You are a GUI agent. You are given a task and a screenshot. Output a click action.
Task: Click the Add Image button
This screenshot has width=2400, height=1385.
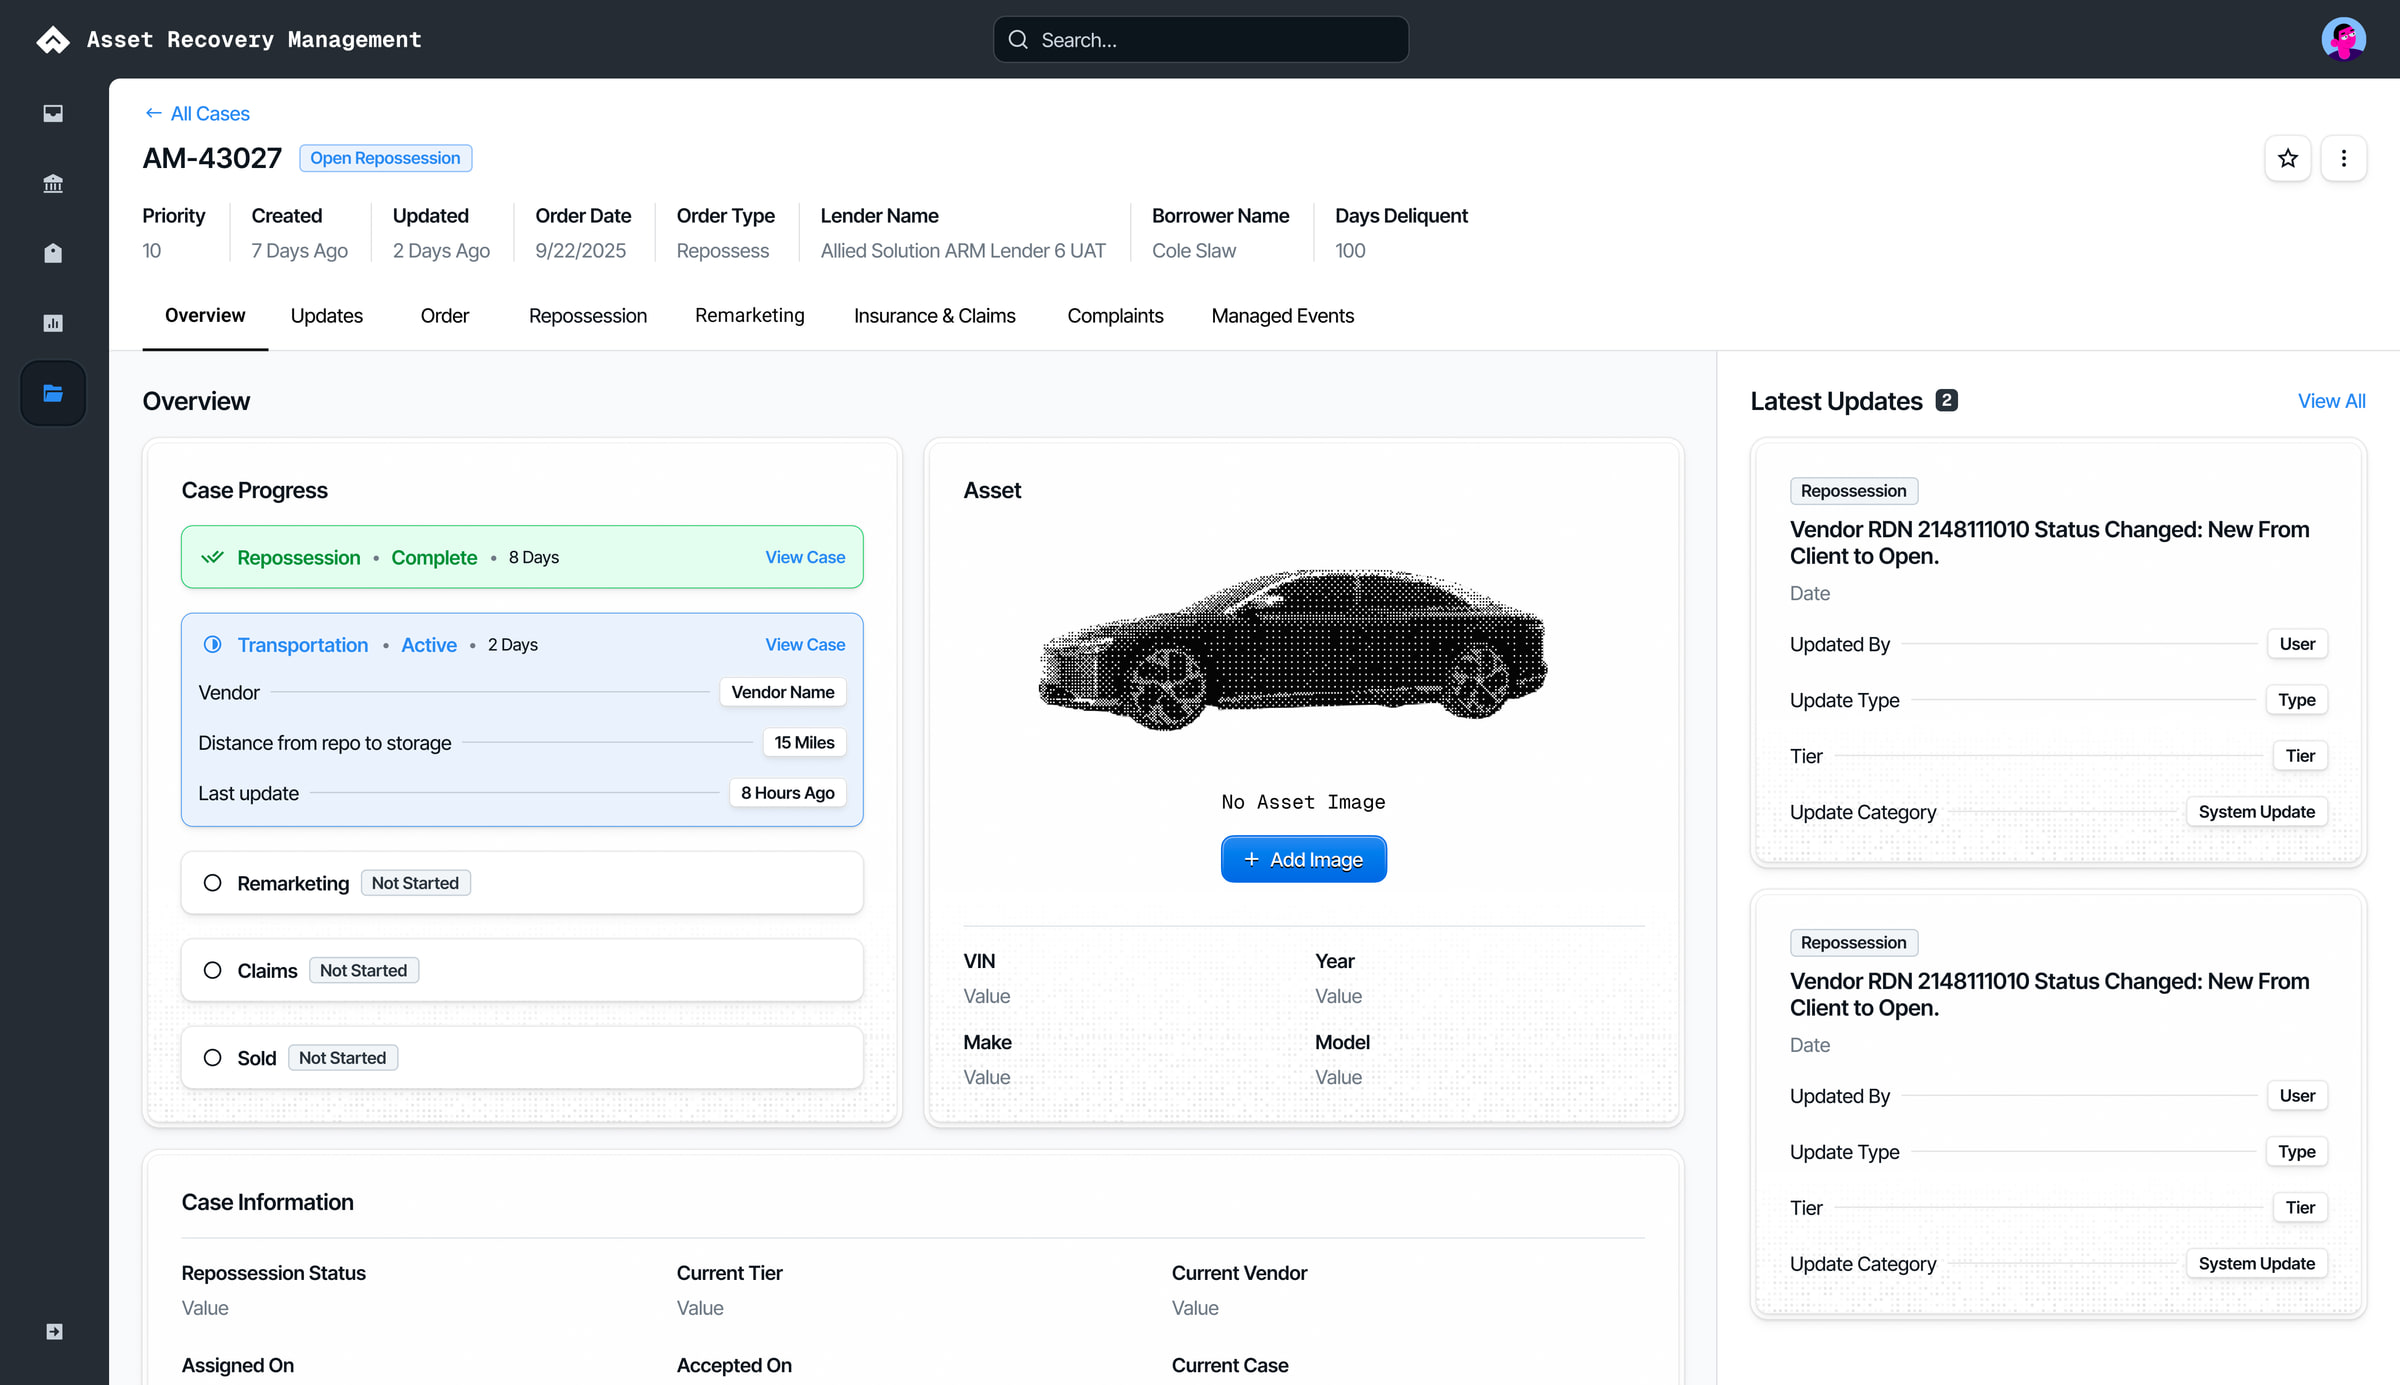click(1304, 859)
